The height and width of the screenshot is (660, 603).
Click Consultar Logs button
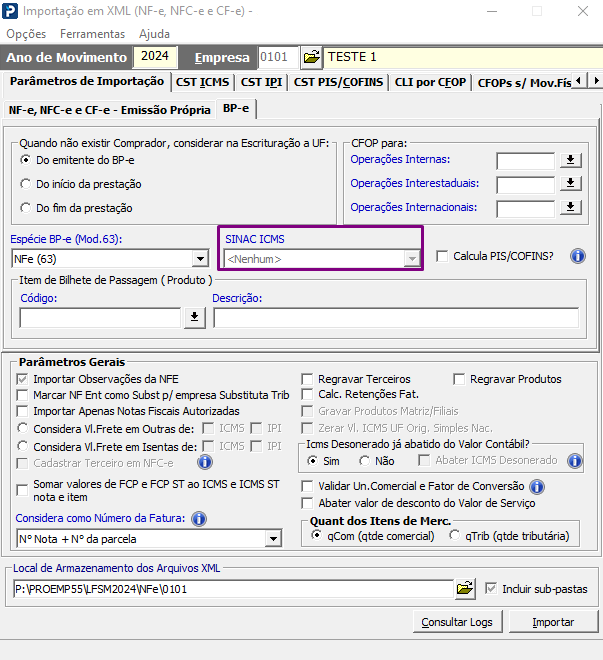click(457, 622)
